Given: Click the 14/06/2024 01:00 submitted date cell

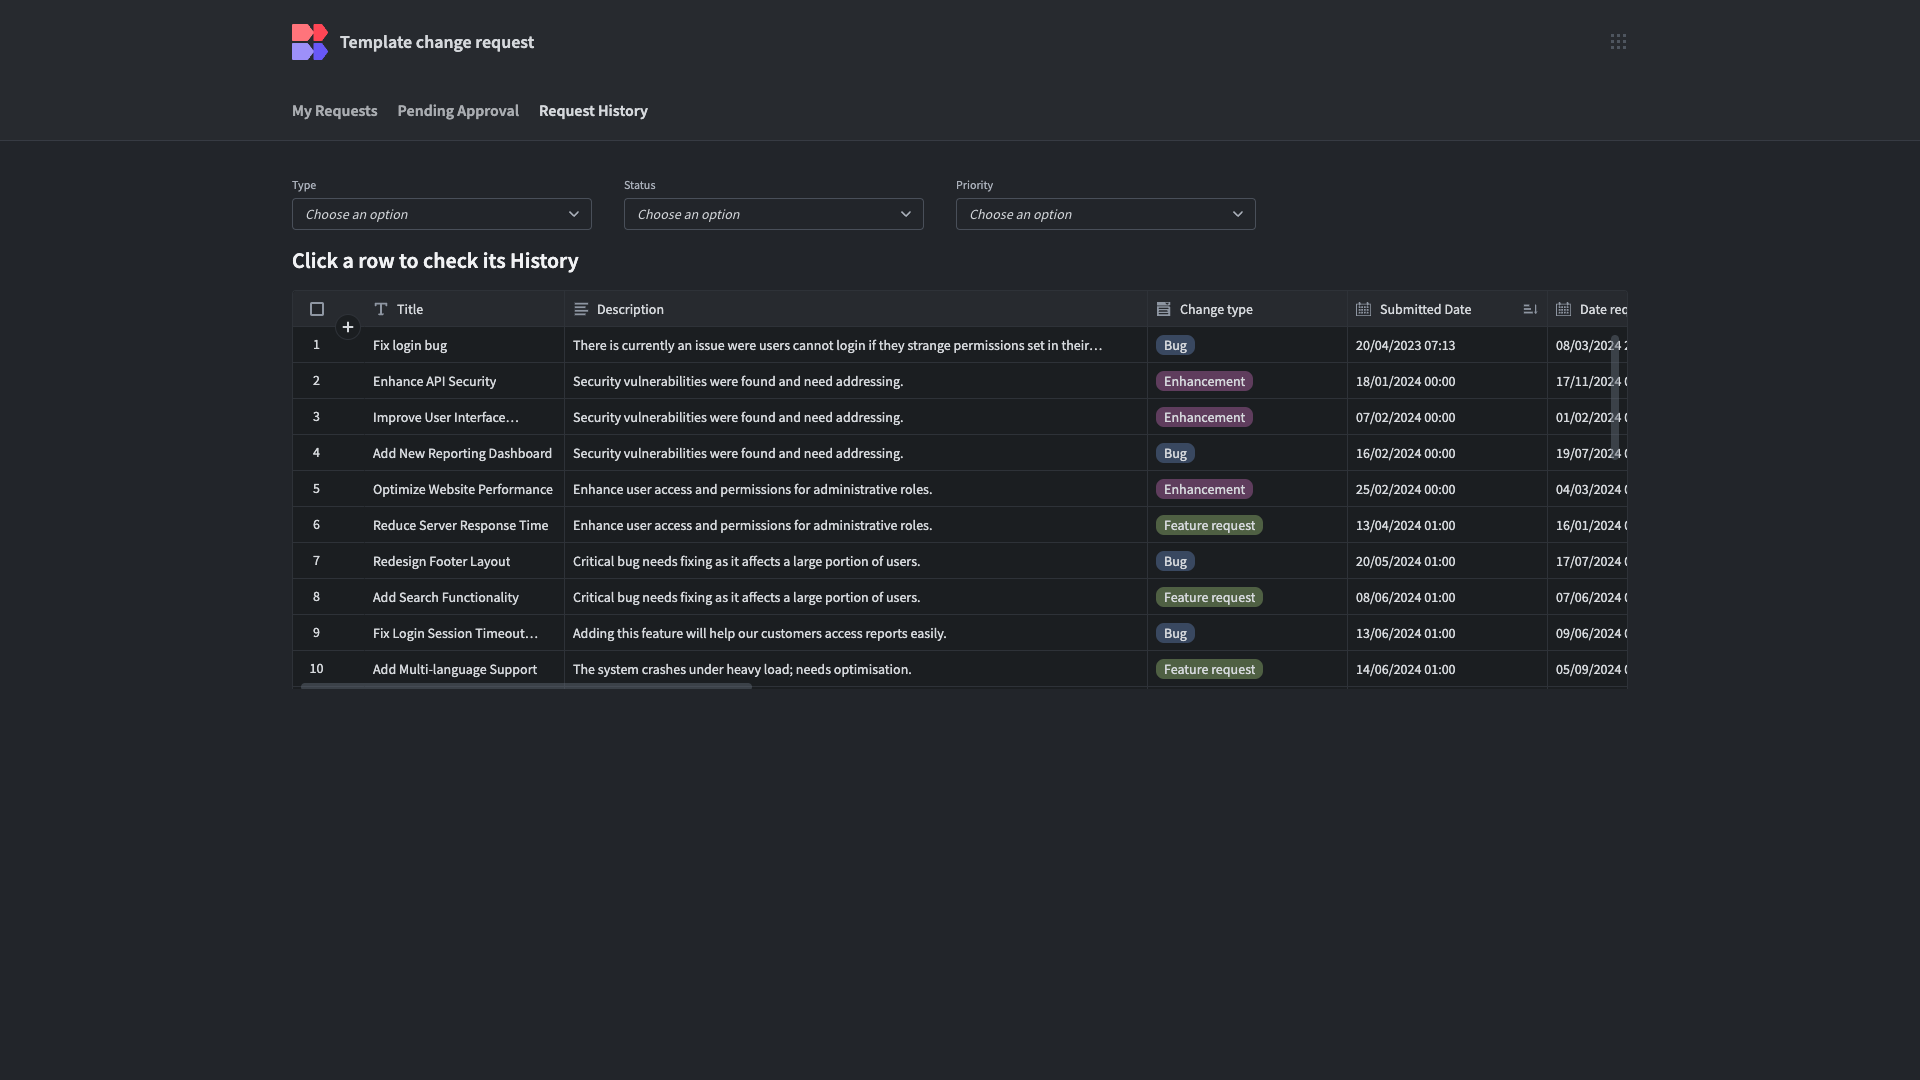Looking at the screenshot, I should [x=1448, y=669].
